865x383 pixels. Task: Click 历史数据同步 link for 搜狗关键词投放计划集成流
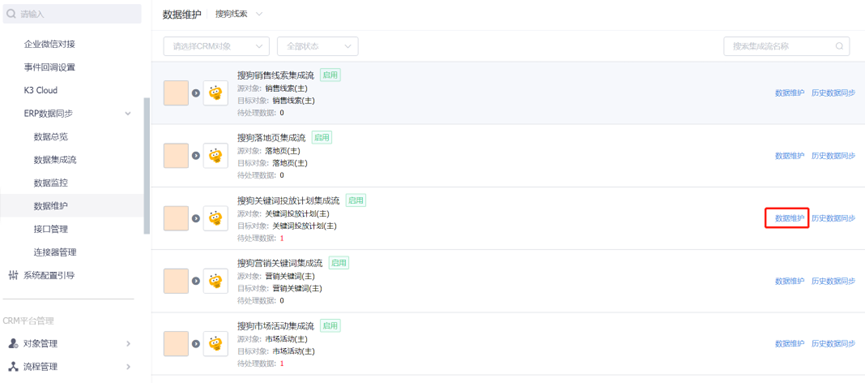833,219
